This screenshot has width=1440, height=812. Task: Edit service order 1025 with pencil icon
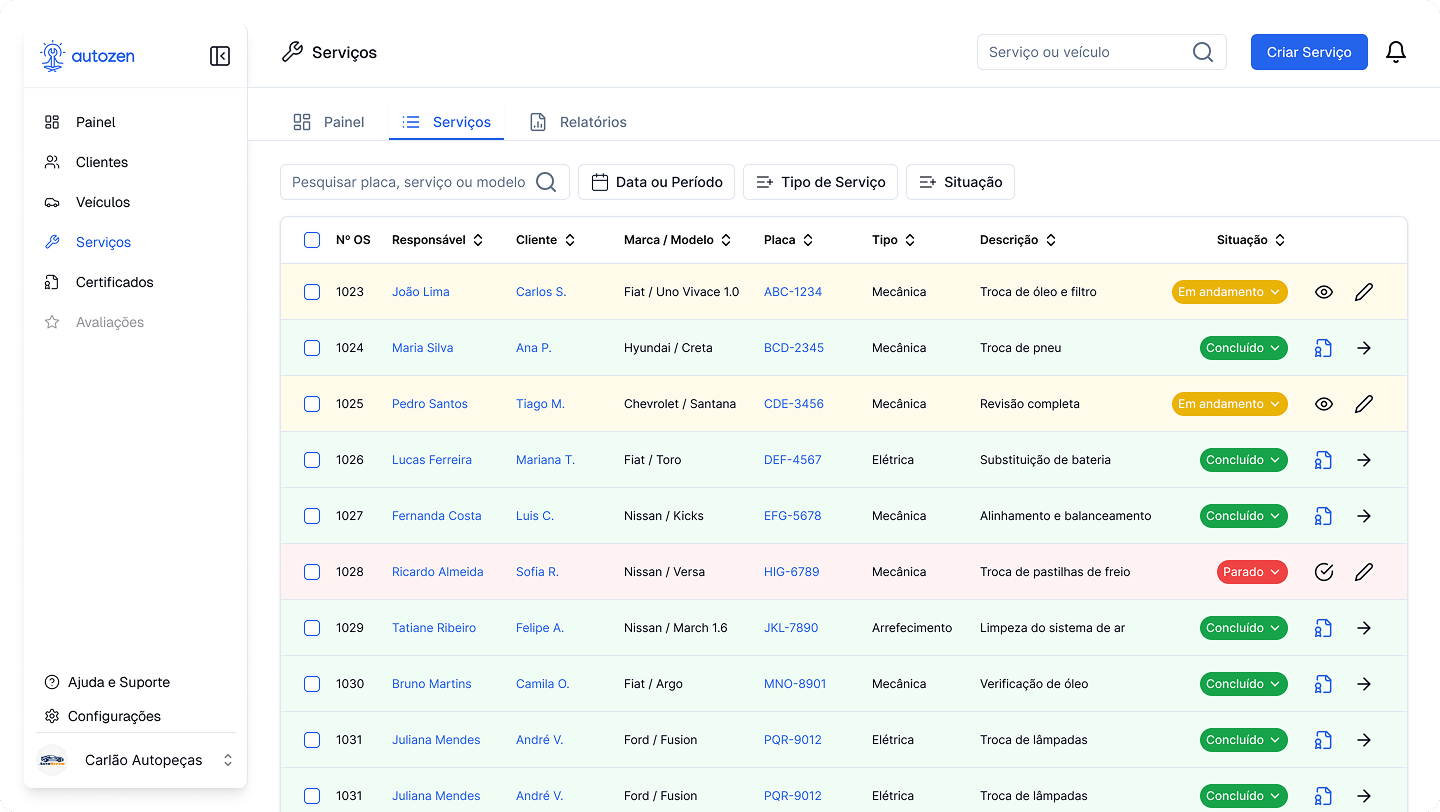(1364, 404)
